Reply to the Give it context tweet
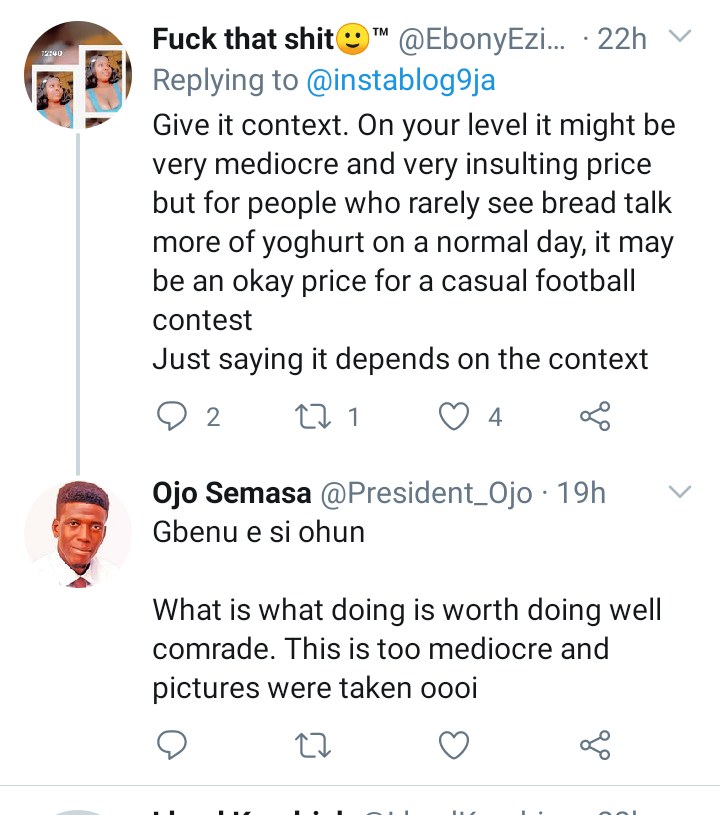720x815 pixels. (x=174, y=415)
